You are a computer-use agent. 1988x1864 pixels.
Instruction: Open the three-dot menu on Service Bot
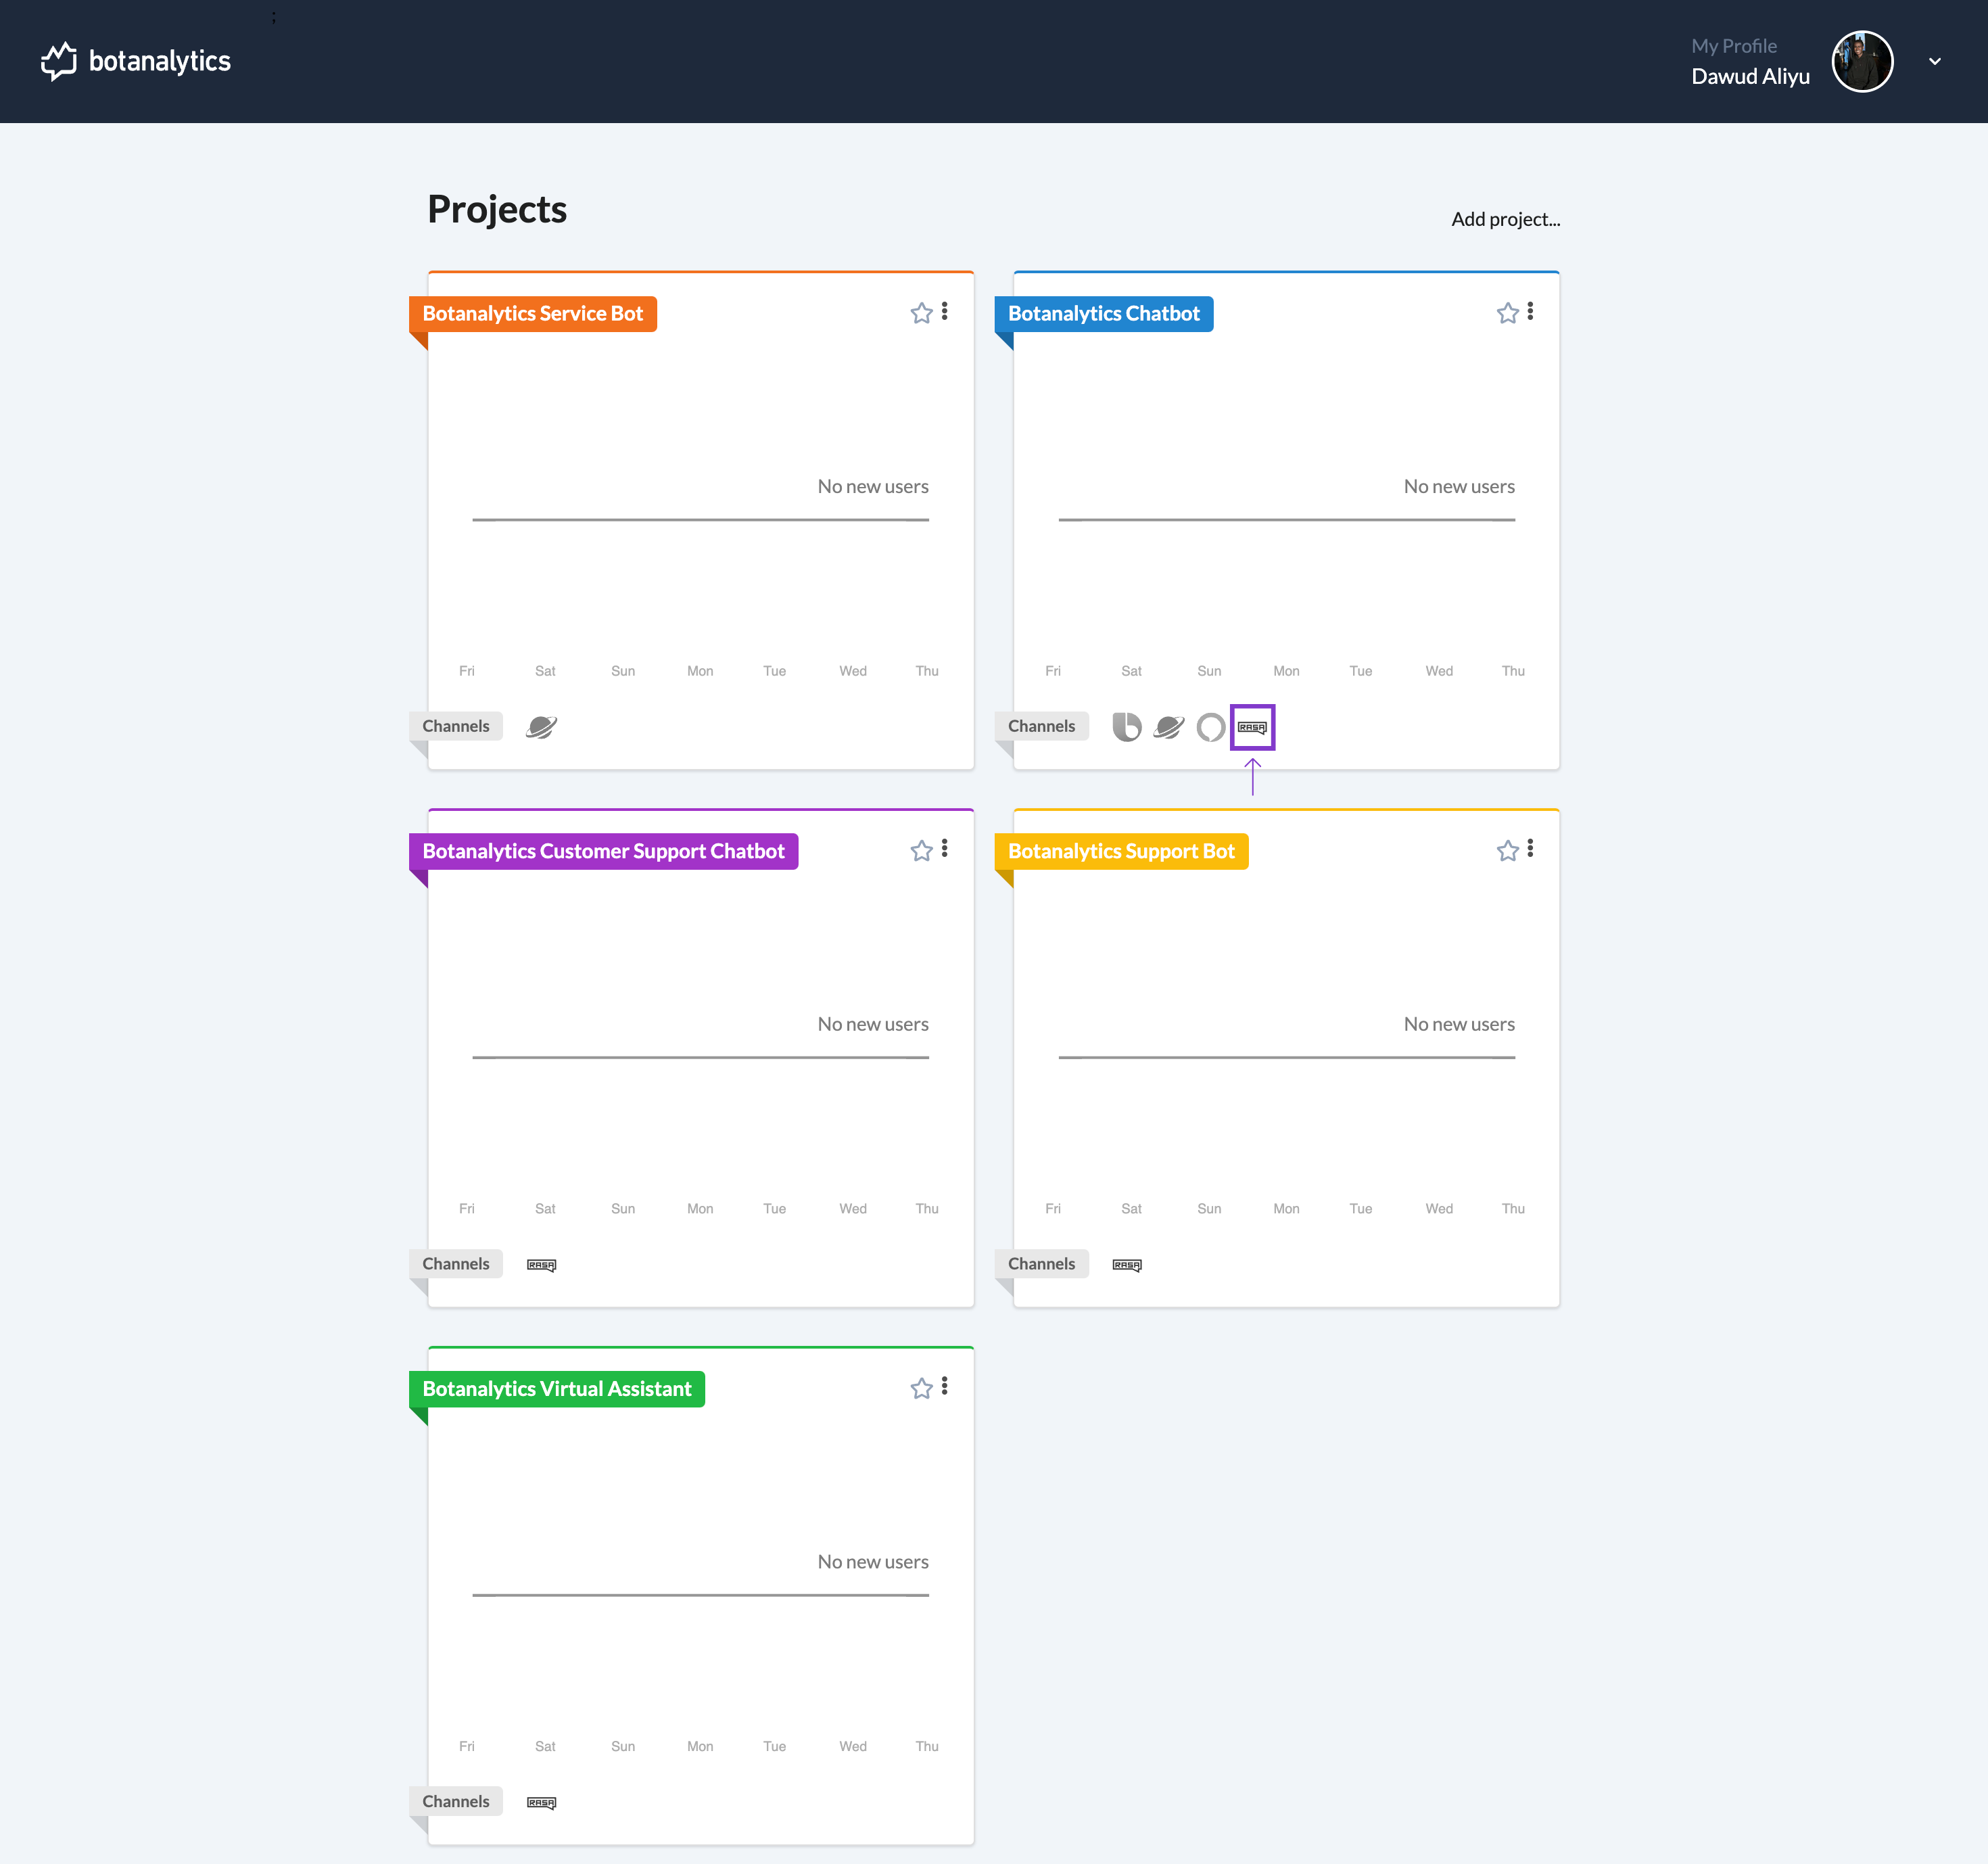point(946,312)
